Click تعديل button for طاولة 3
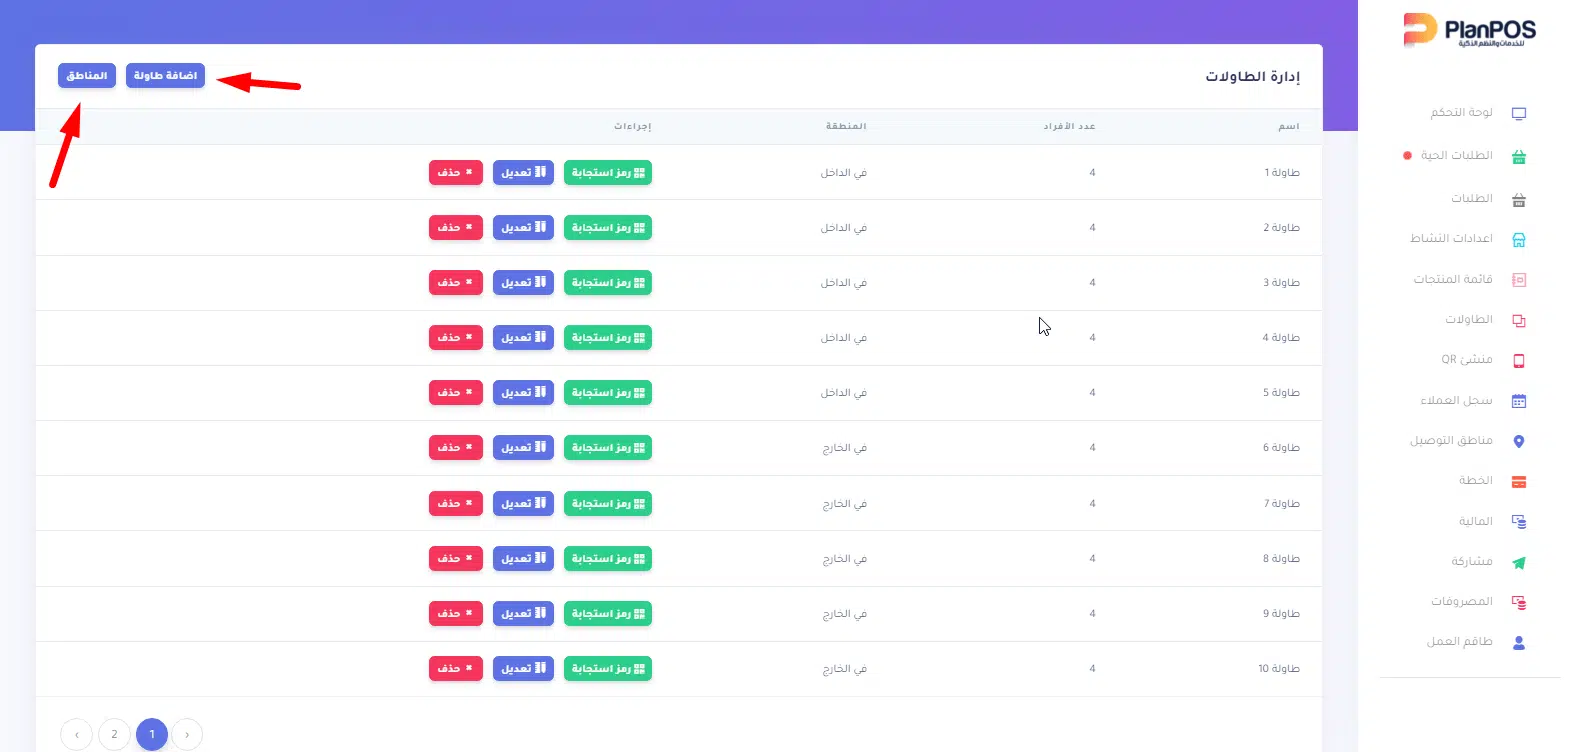Viewport: 1580px width, 752px height. coord(523,283)
